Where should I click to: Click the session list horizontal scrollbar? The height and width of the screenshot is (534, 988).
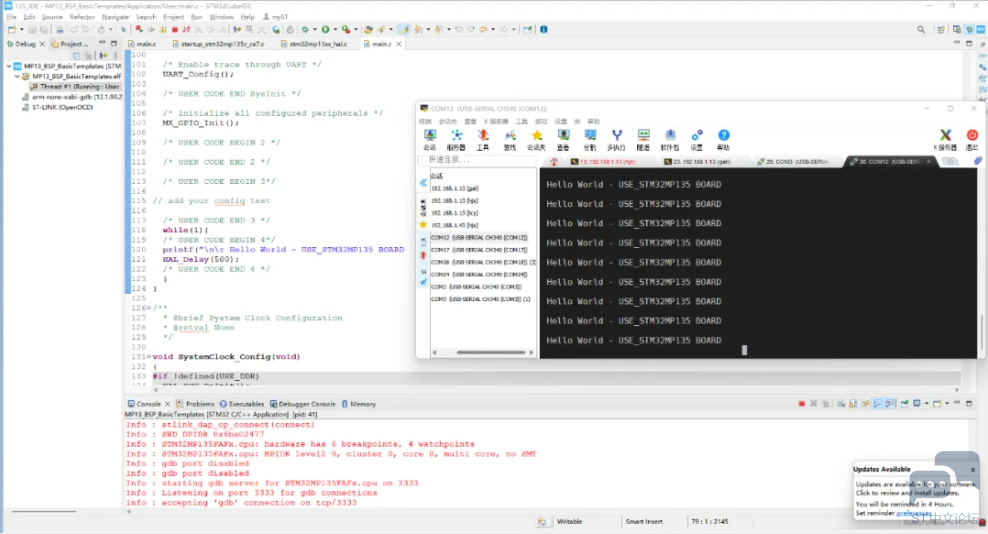tap(490, 352)
